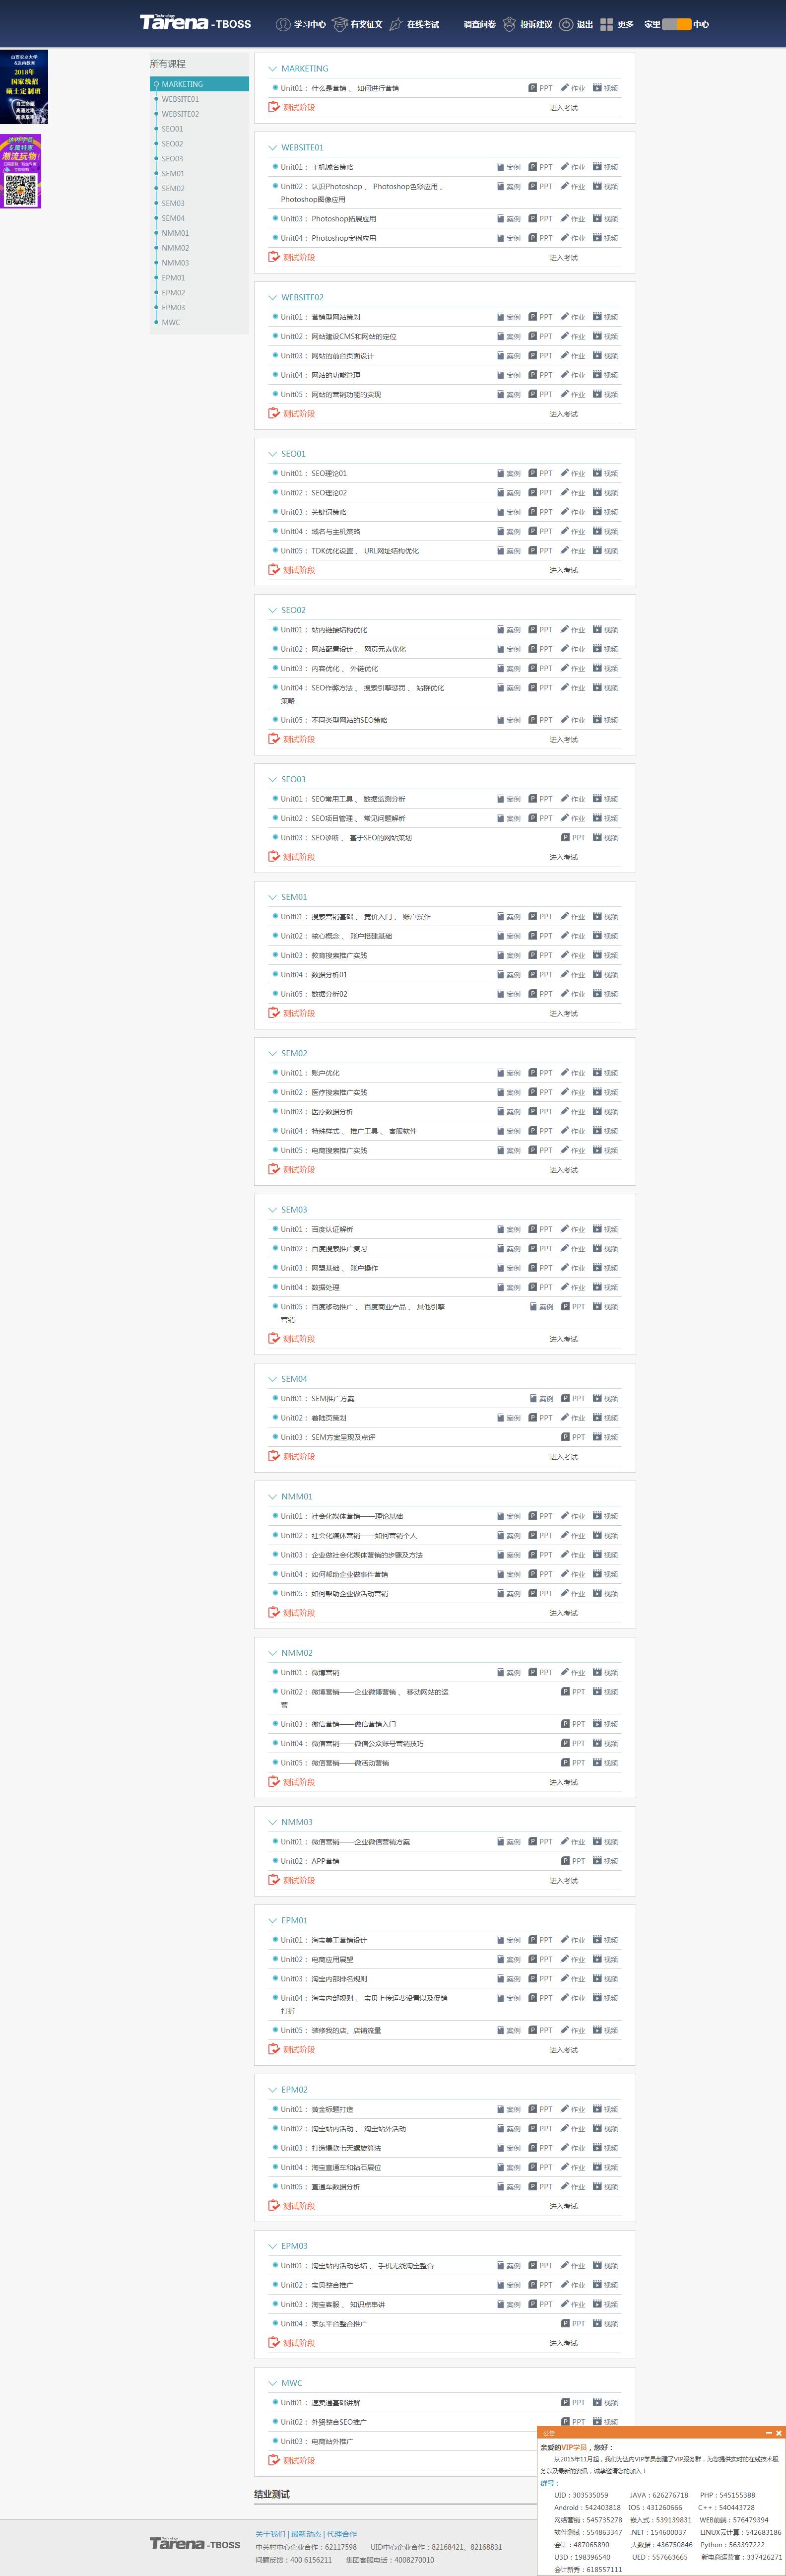Open the 更多 menu in header
This screenshot has height=2576, width=786.
[617, 24]
